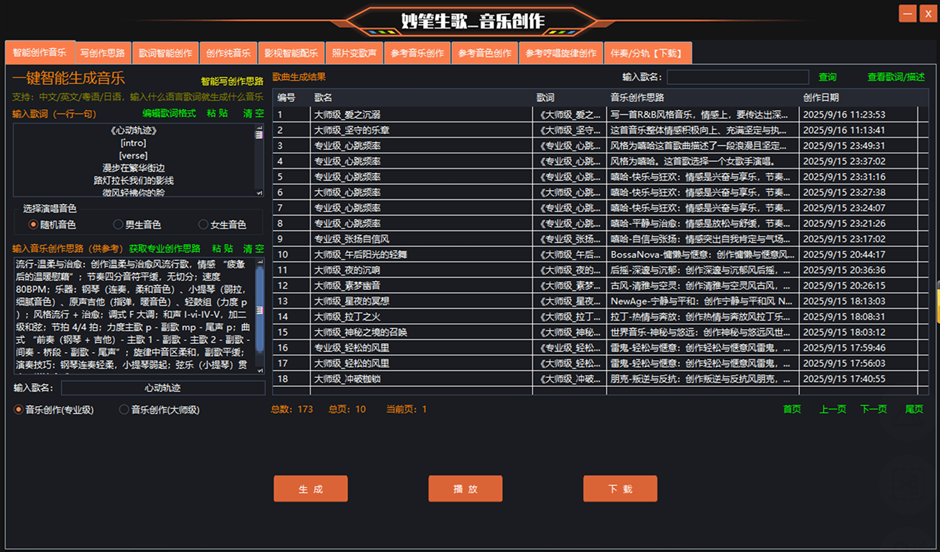Go to the 照片变歌声 tab
940x552 pixels.
pyautogui.click(x=354, y=53)
